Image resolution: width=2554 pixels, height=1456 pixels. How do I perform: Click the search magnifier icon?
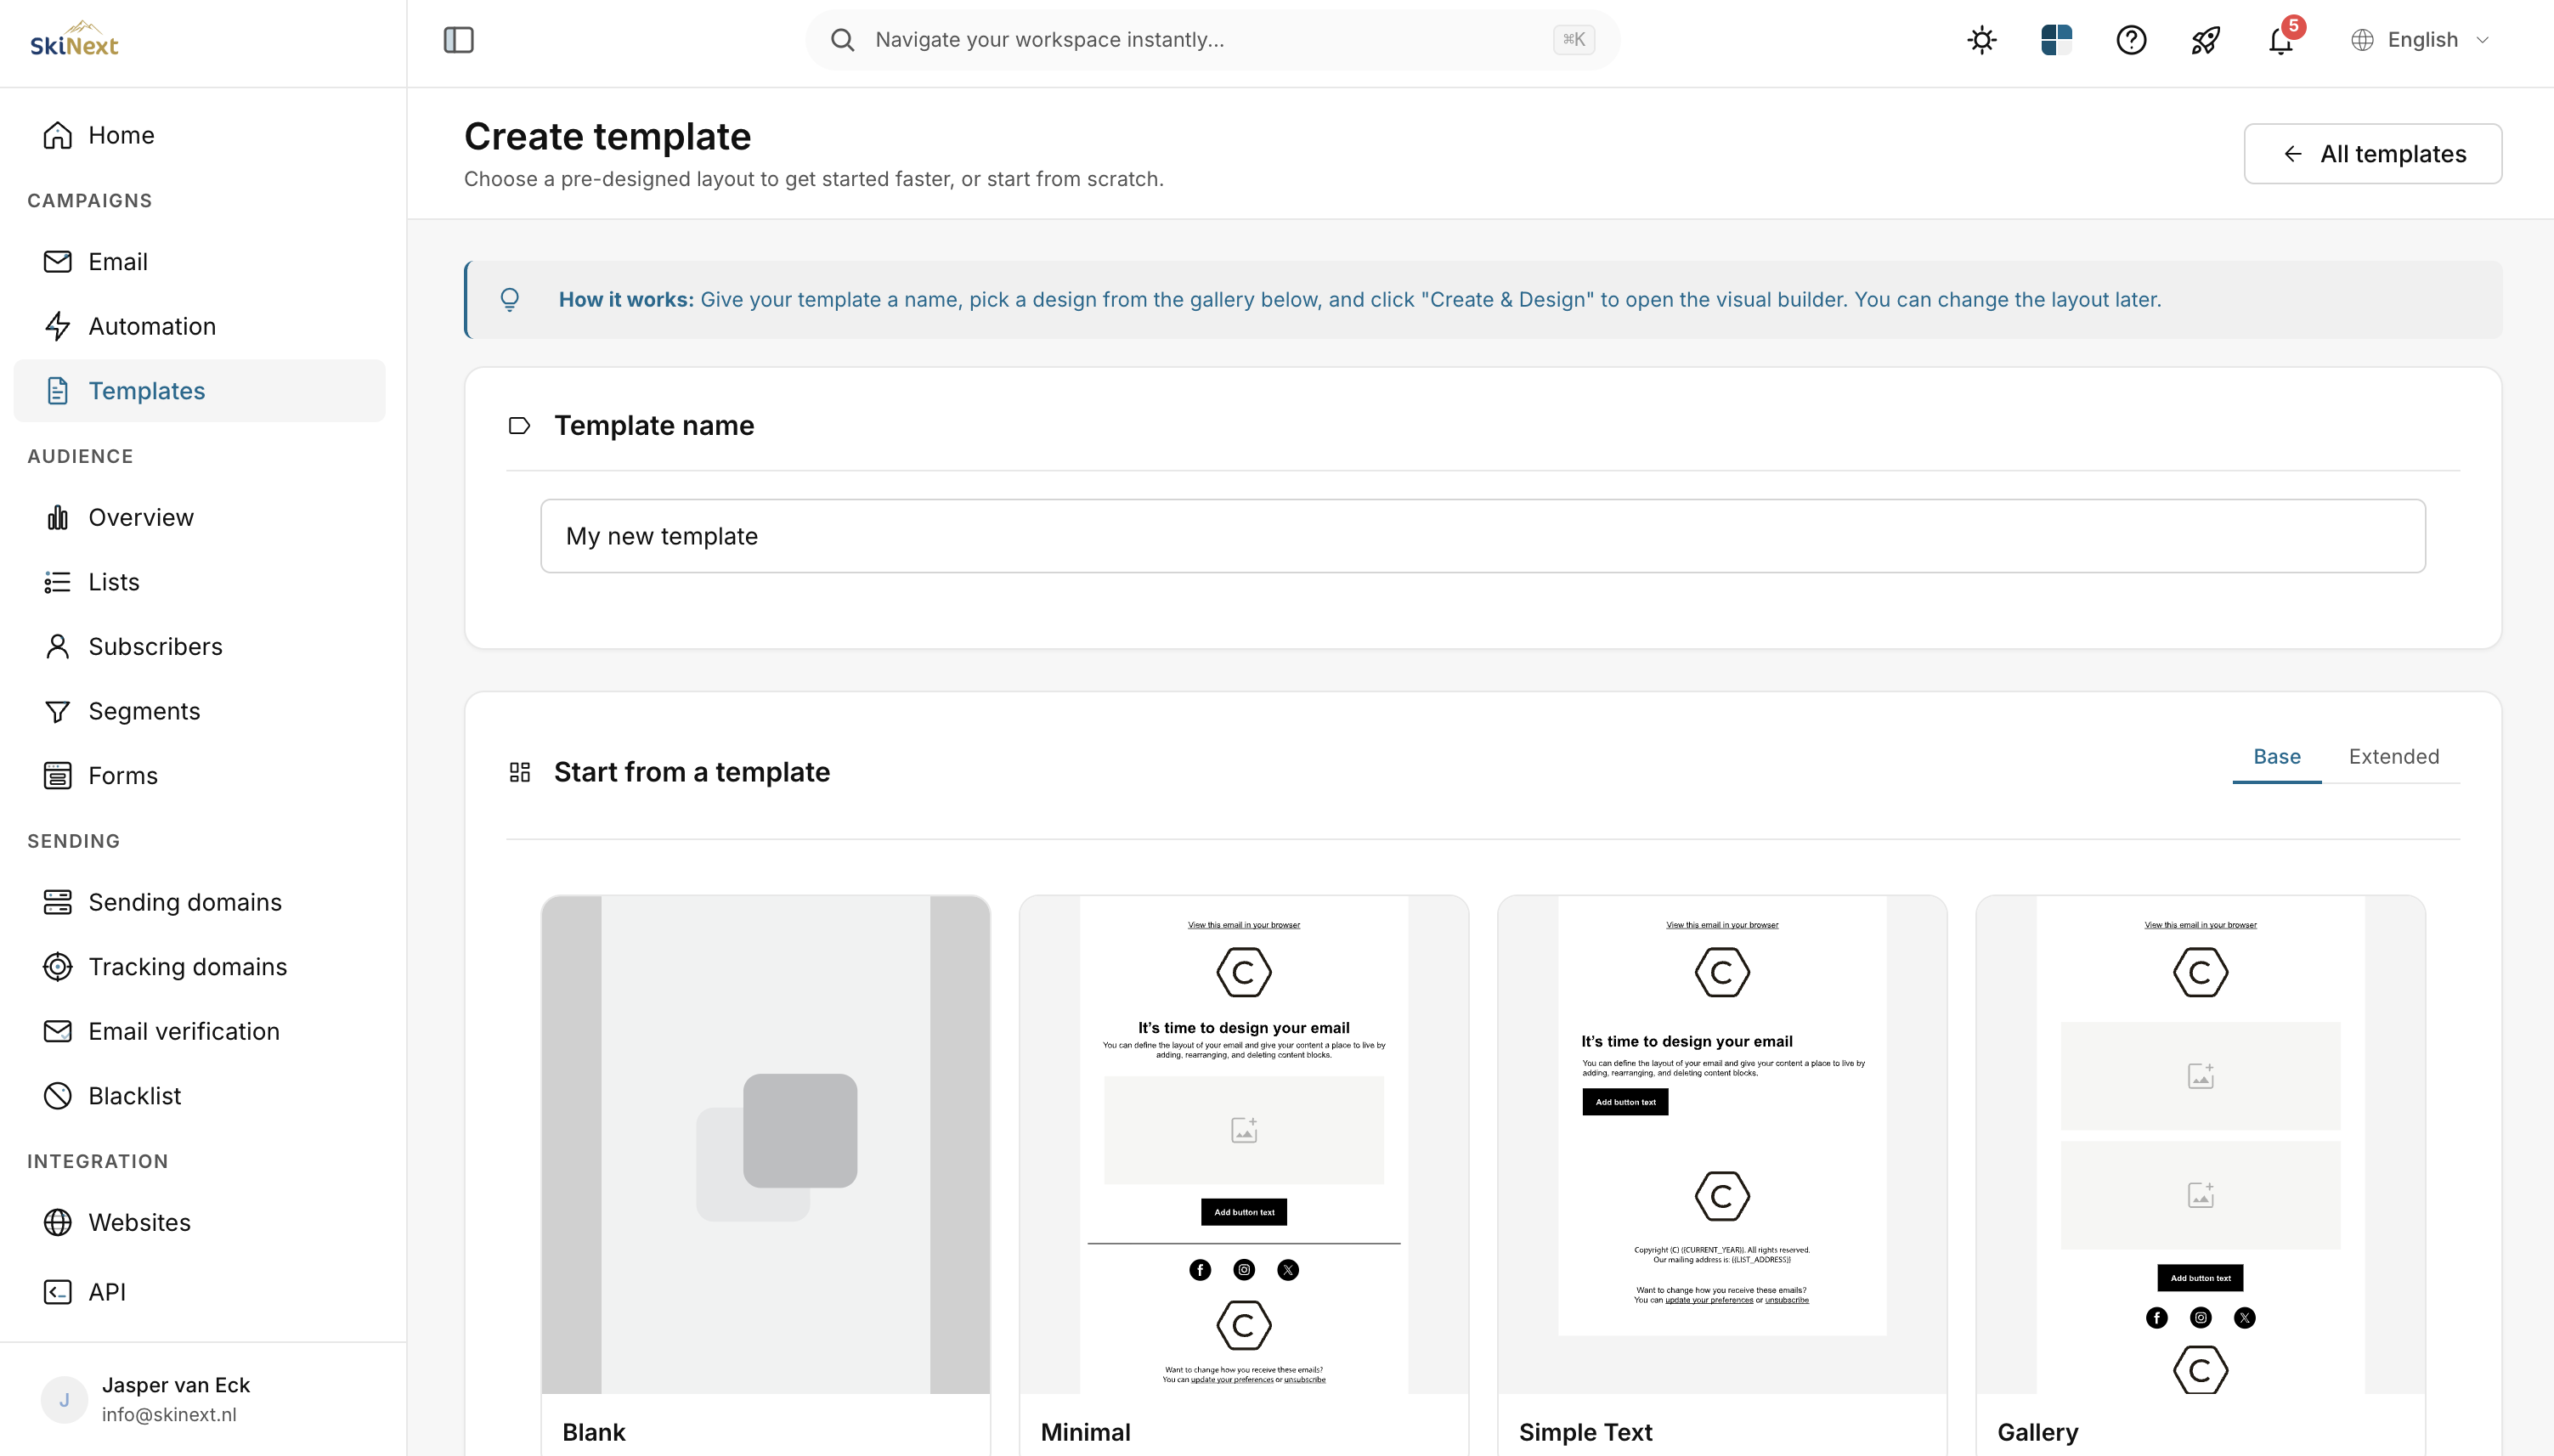[842, 40]
